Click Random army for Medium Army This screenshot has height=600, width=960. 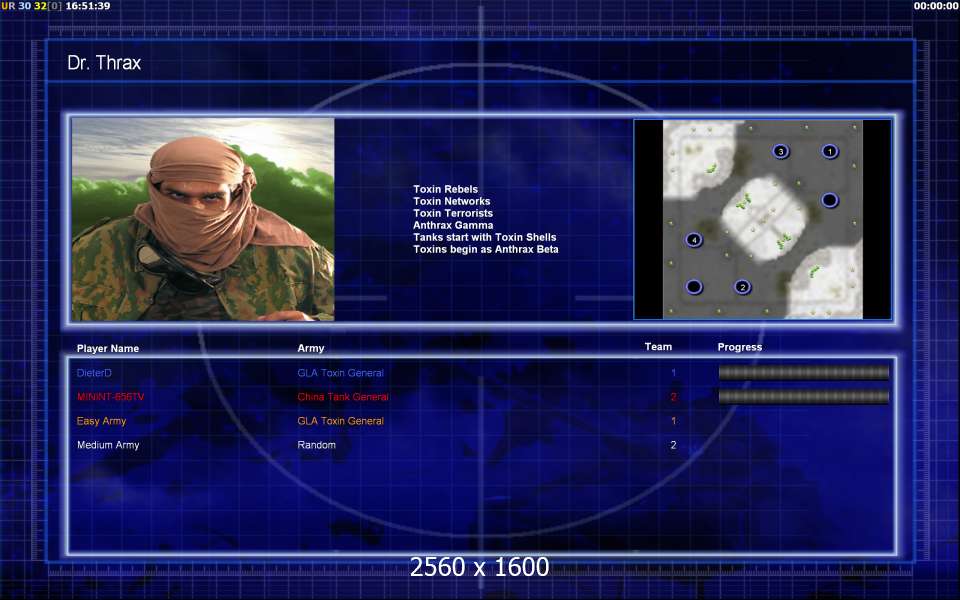click(x=317, y=445)
